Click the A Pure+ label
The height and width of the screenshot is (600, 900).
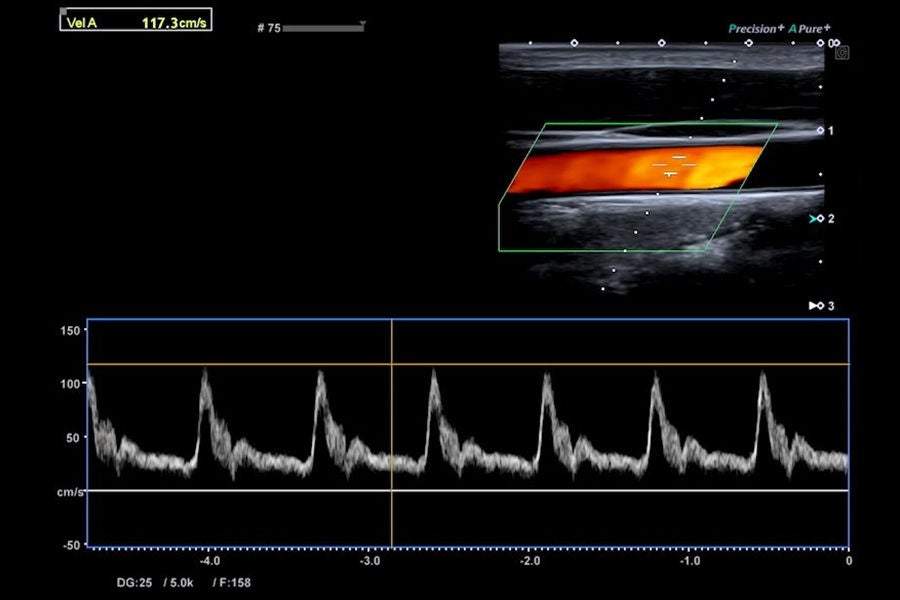pos(809,29)
